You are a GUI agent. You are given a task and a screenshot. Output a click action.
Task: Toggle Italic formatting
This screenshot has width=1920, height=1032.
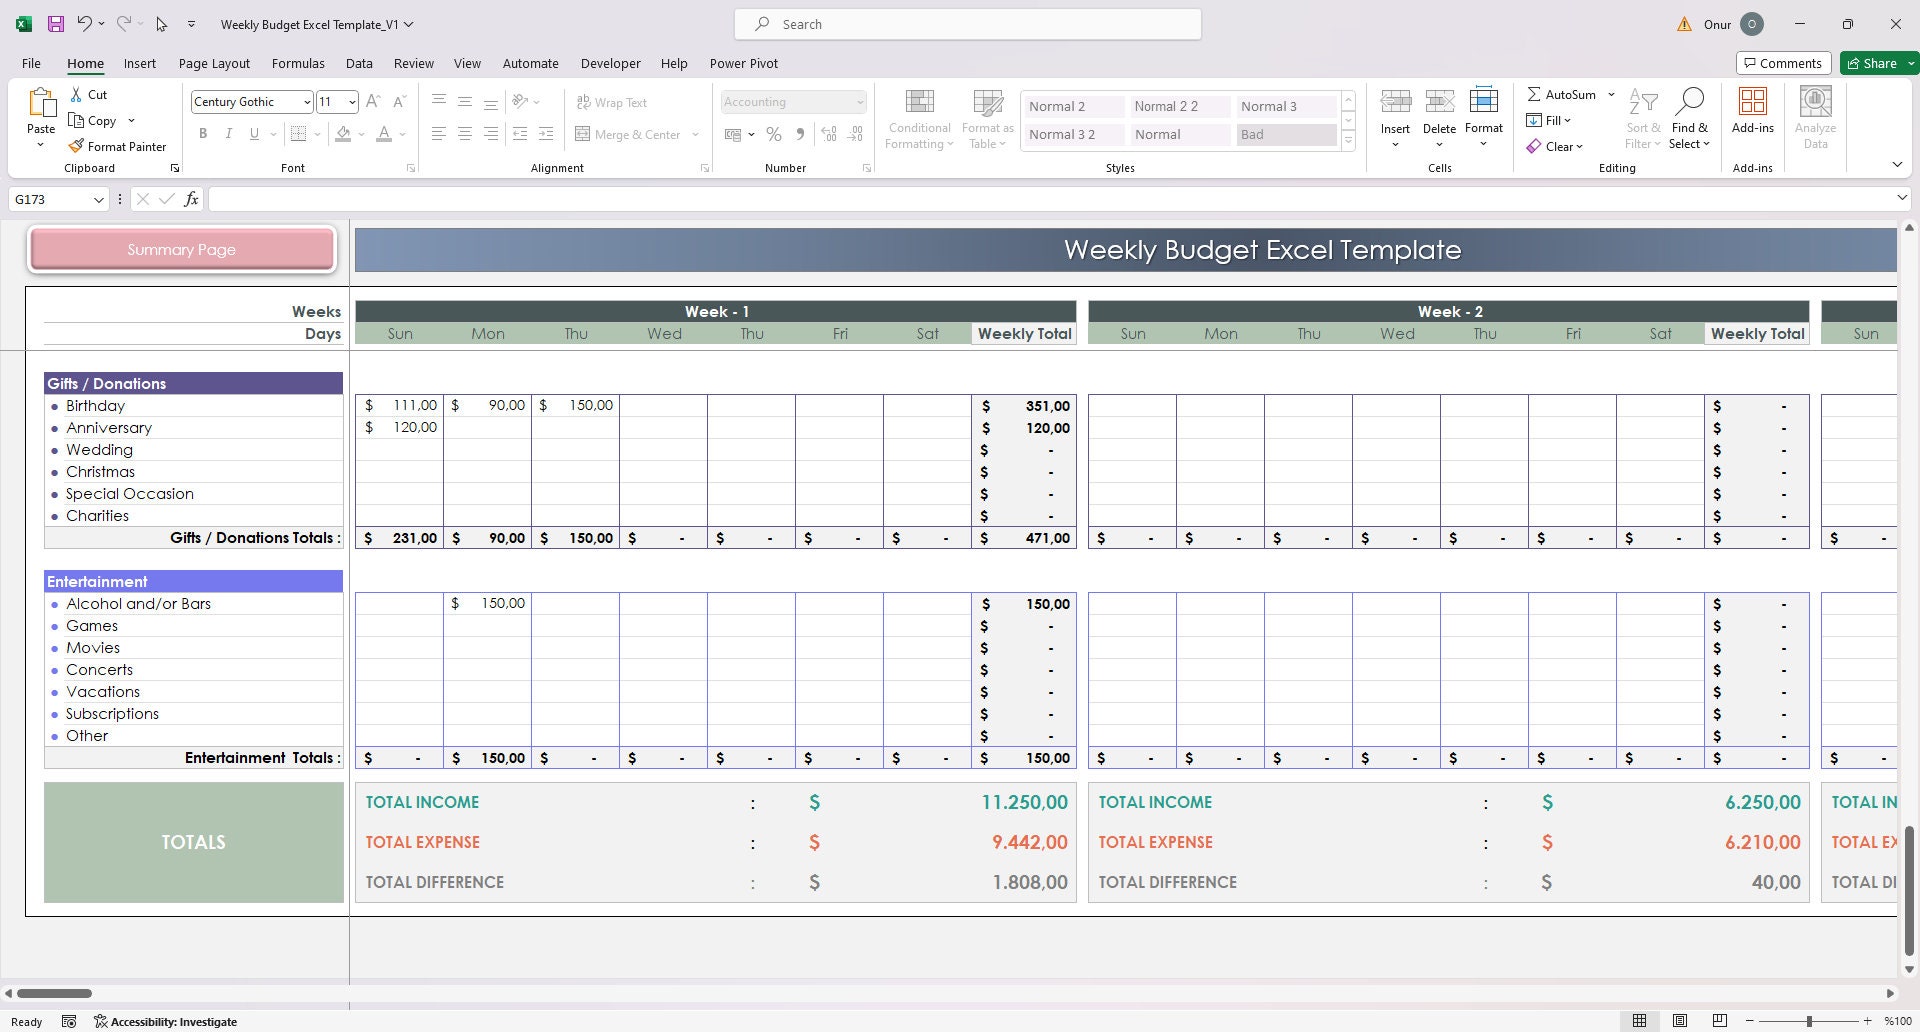click(x=228, y=134)
